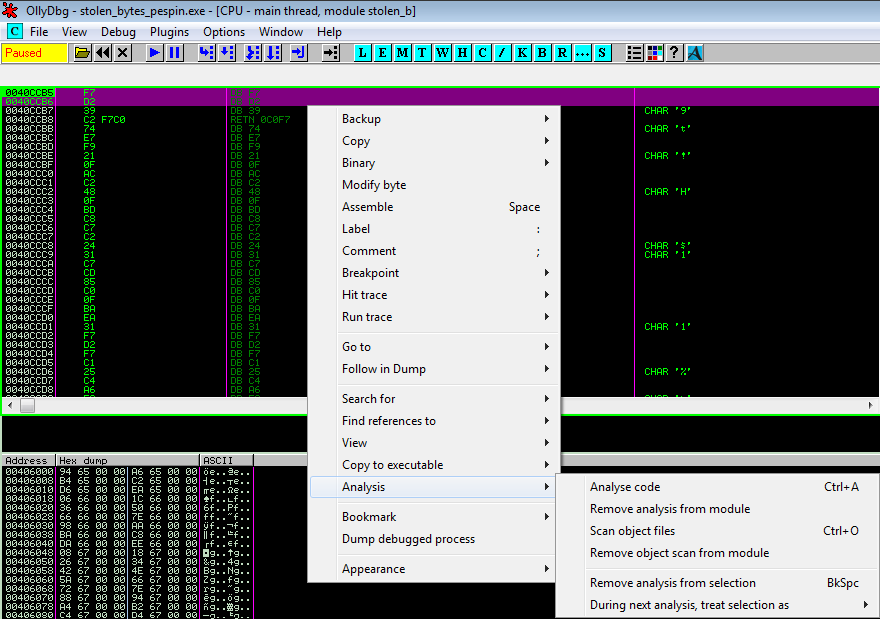The width and height of the screenshot is (880, 619).
Task: Open Handles window with H button
Action: tap(462, 53)
